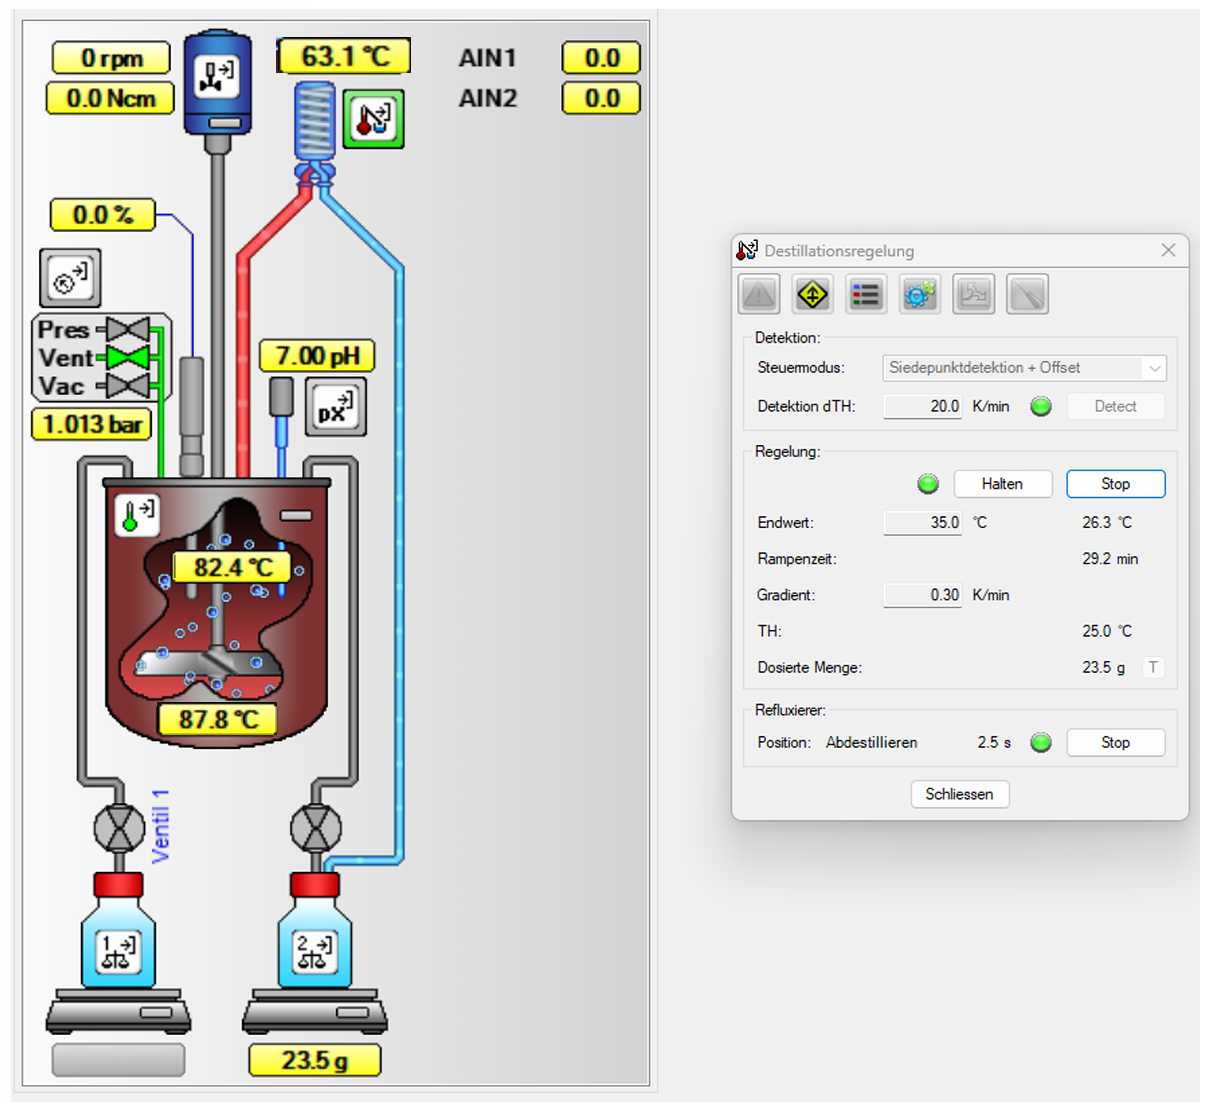The width and height of the screenshot is (1206, 1107).
Task: Click the Abdestillieren position text
Action: [x=871, y=742]
